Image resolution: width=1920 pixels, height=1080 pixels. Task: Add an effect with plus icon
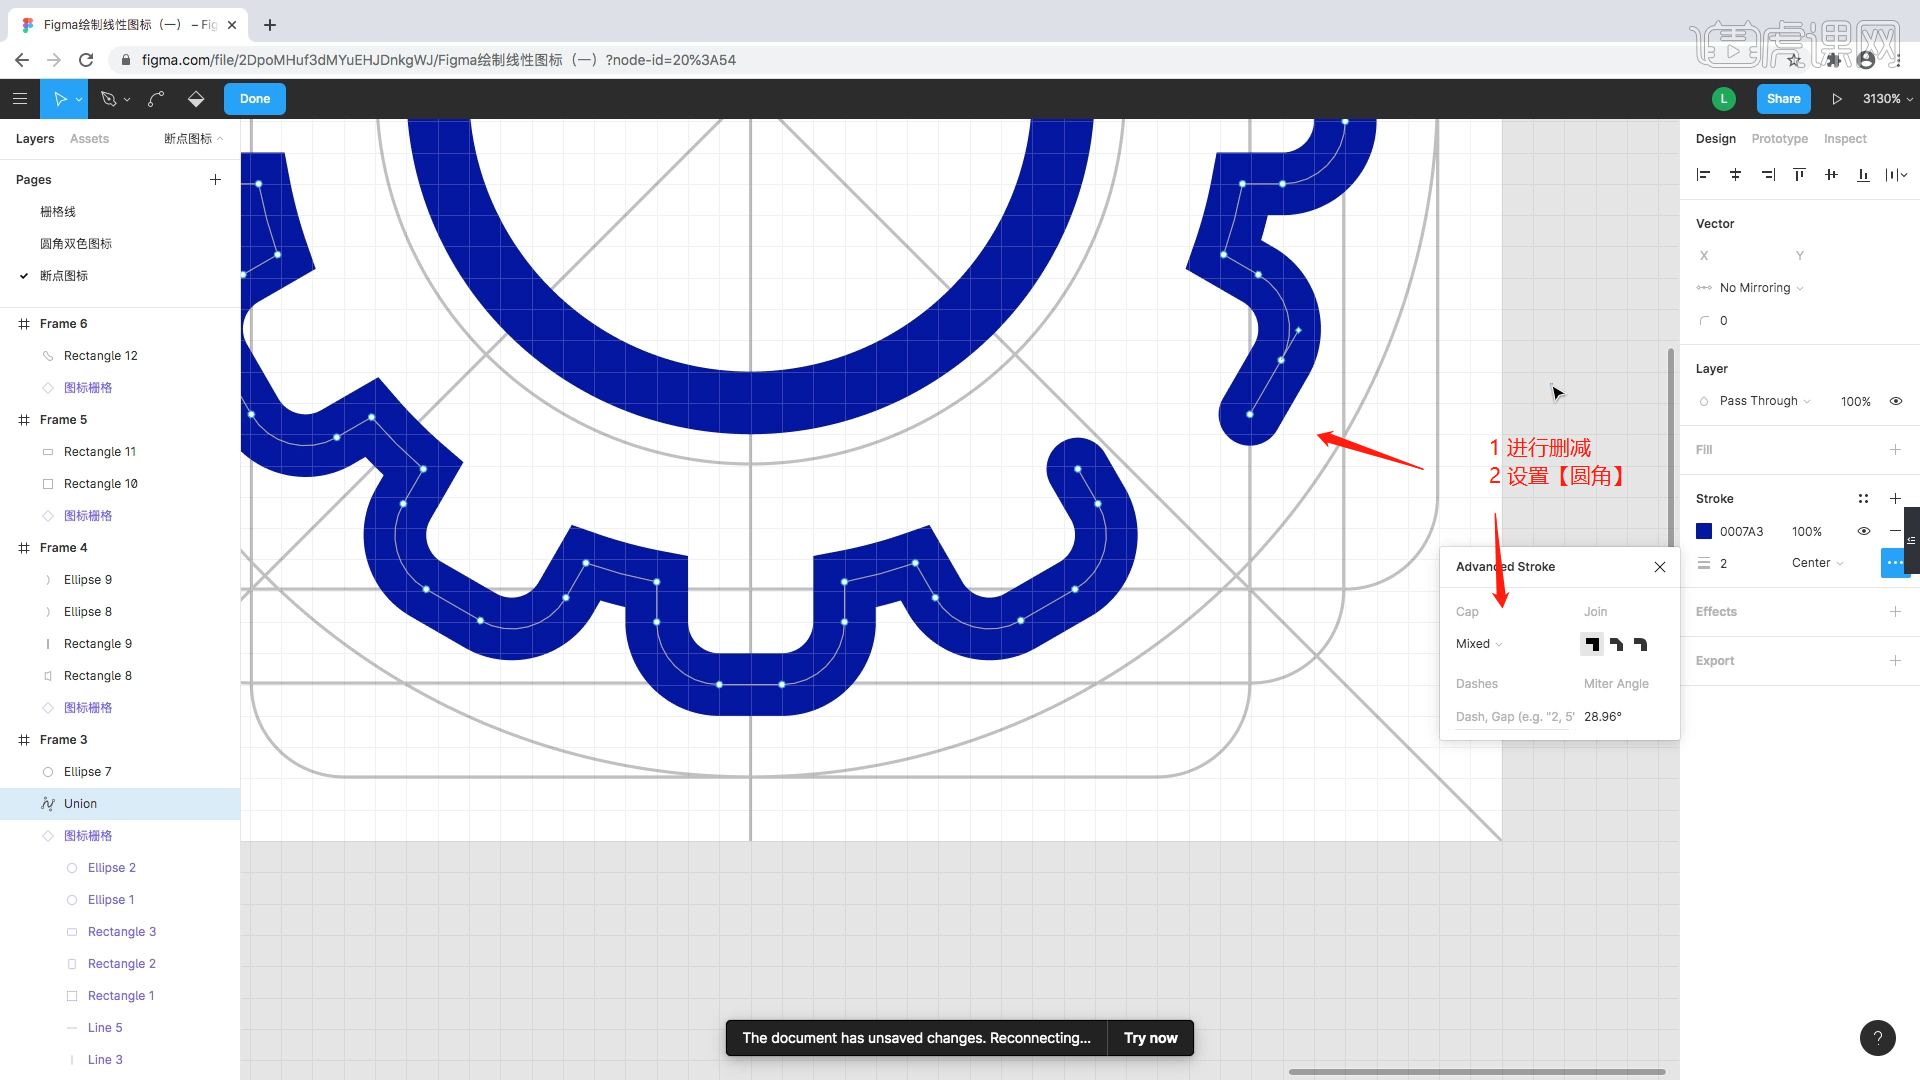tap(1895, 612)
